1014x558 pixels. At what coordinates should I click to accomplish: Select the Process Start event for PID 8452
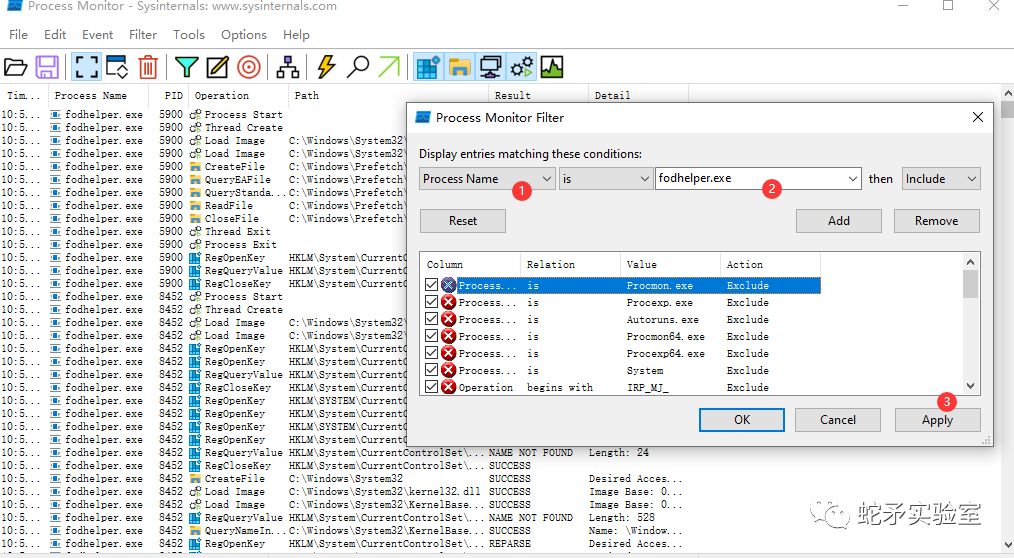tap(204, 297)
